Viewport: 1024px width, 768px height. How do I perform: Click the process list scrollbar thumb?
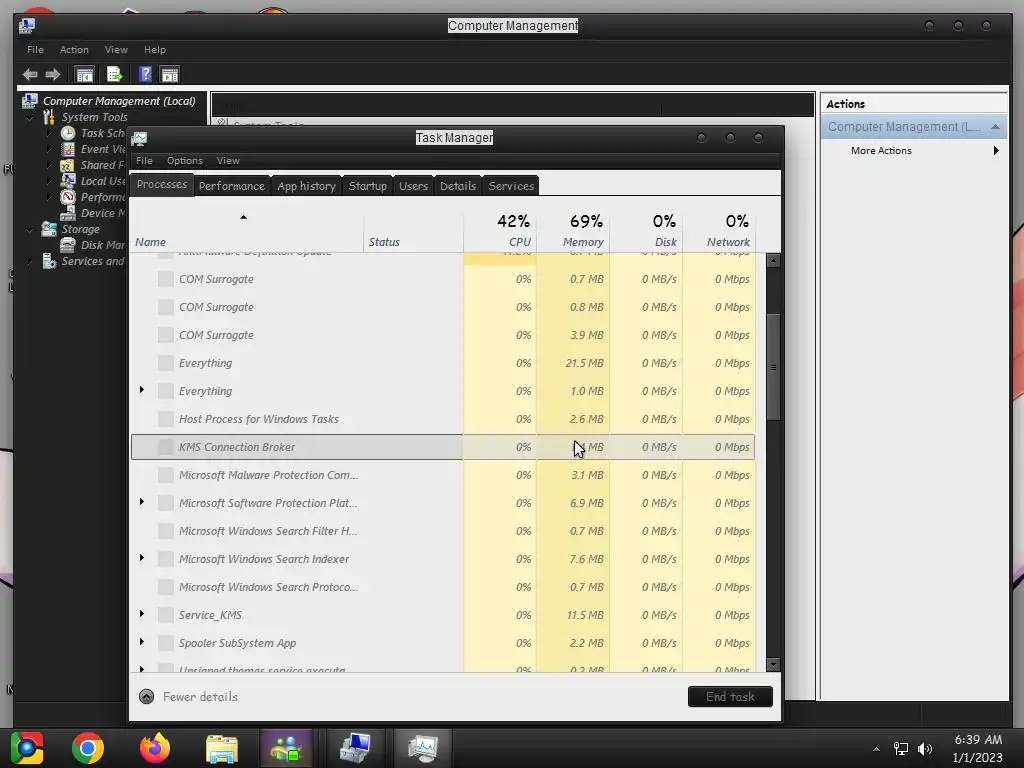[x=773, y=367]
